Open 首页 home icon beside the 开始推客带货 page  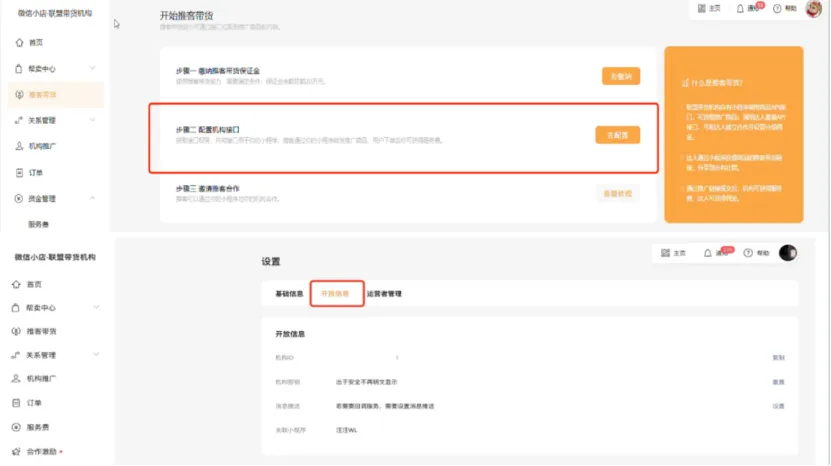(x=20, y=42)
